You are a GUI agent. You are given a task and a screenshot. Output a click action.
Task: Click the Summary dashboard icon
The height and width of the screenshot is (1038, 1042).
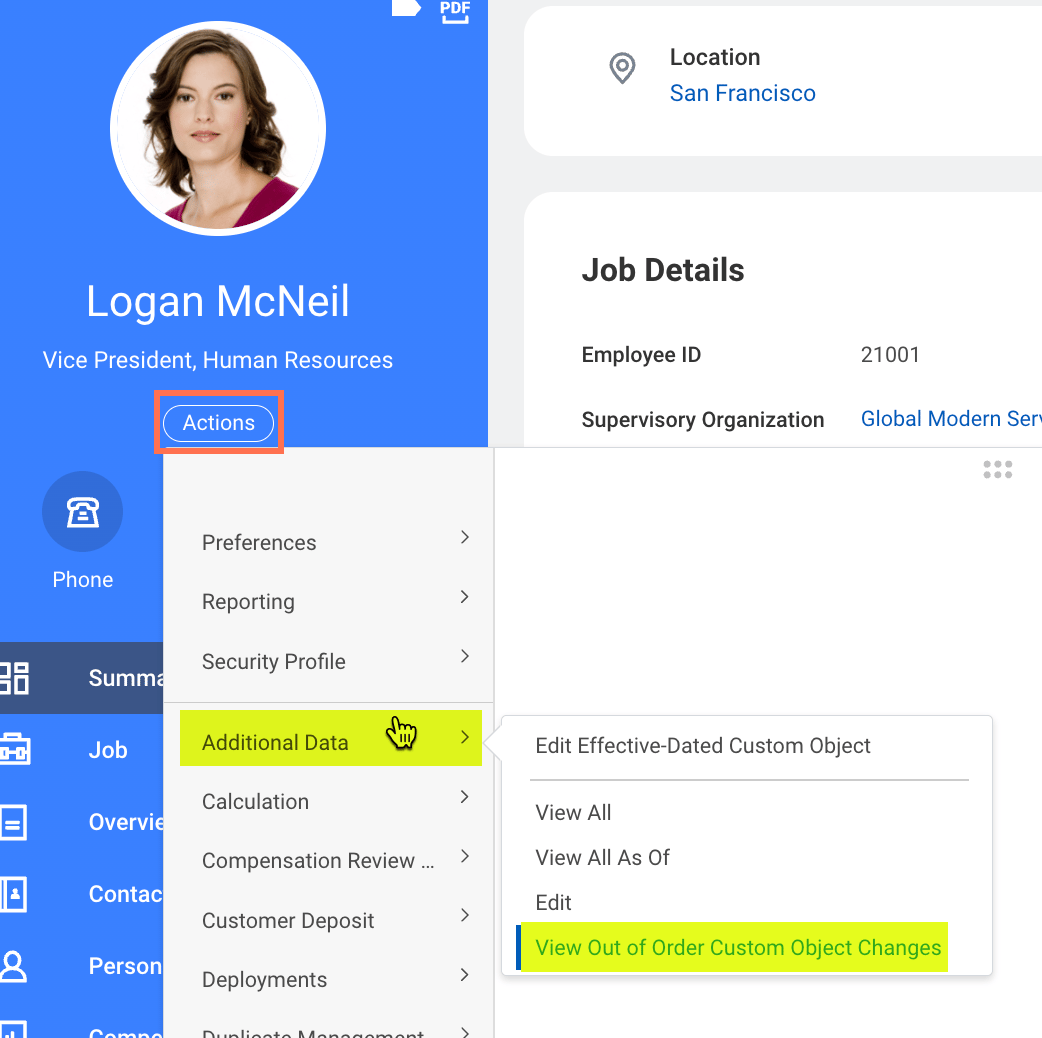[14, 678]
